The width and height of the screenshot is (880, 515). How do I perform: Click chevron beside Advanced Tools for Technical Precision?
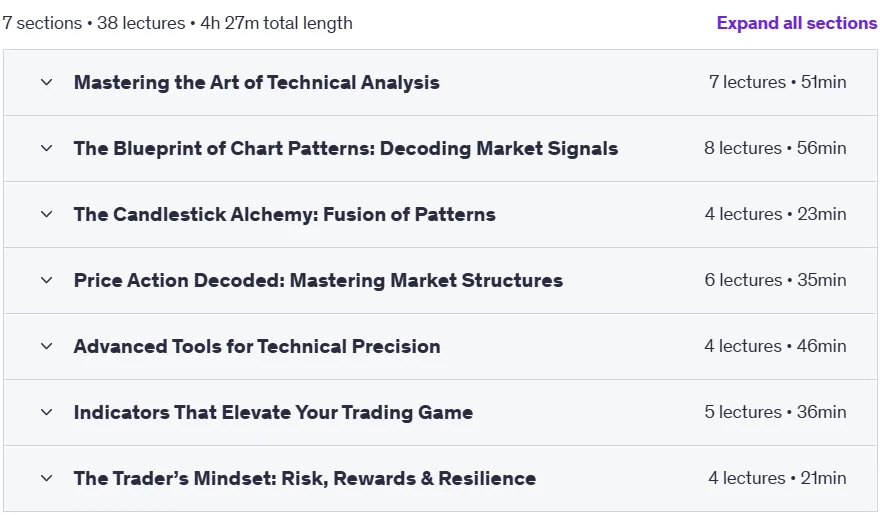47,347
